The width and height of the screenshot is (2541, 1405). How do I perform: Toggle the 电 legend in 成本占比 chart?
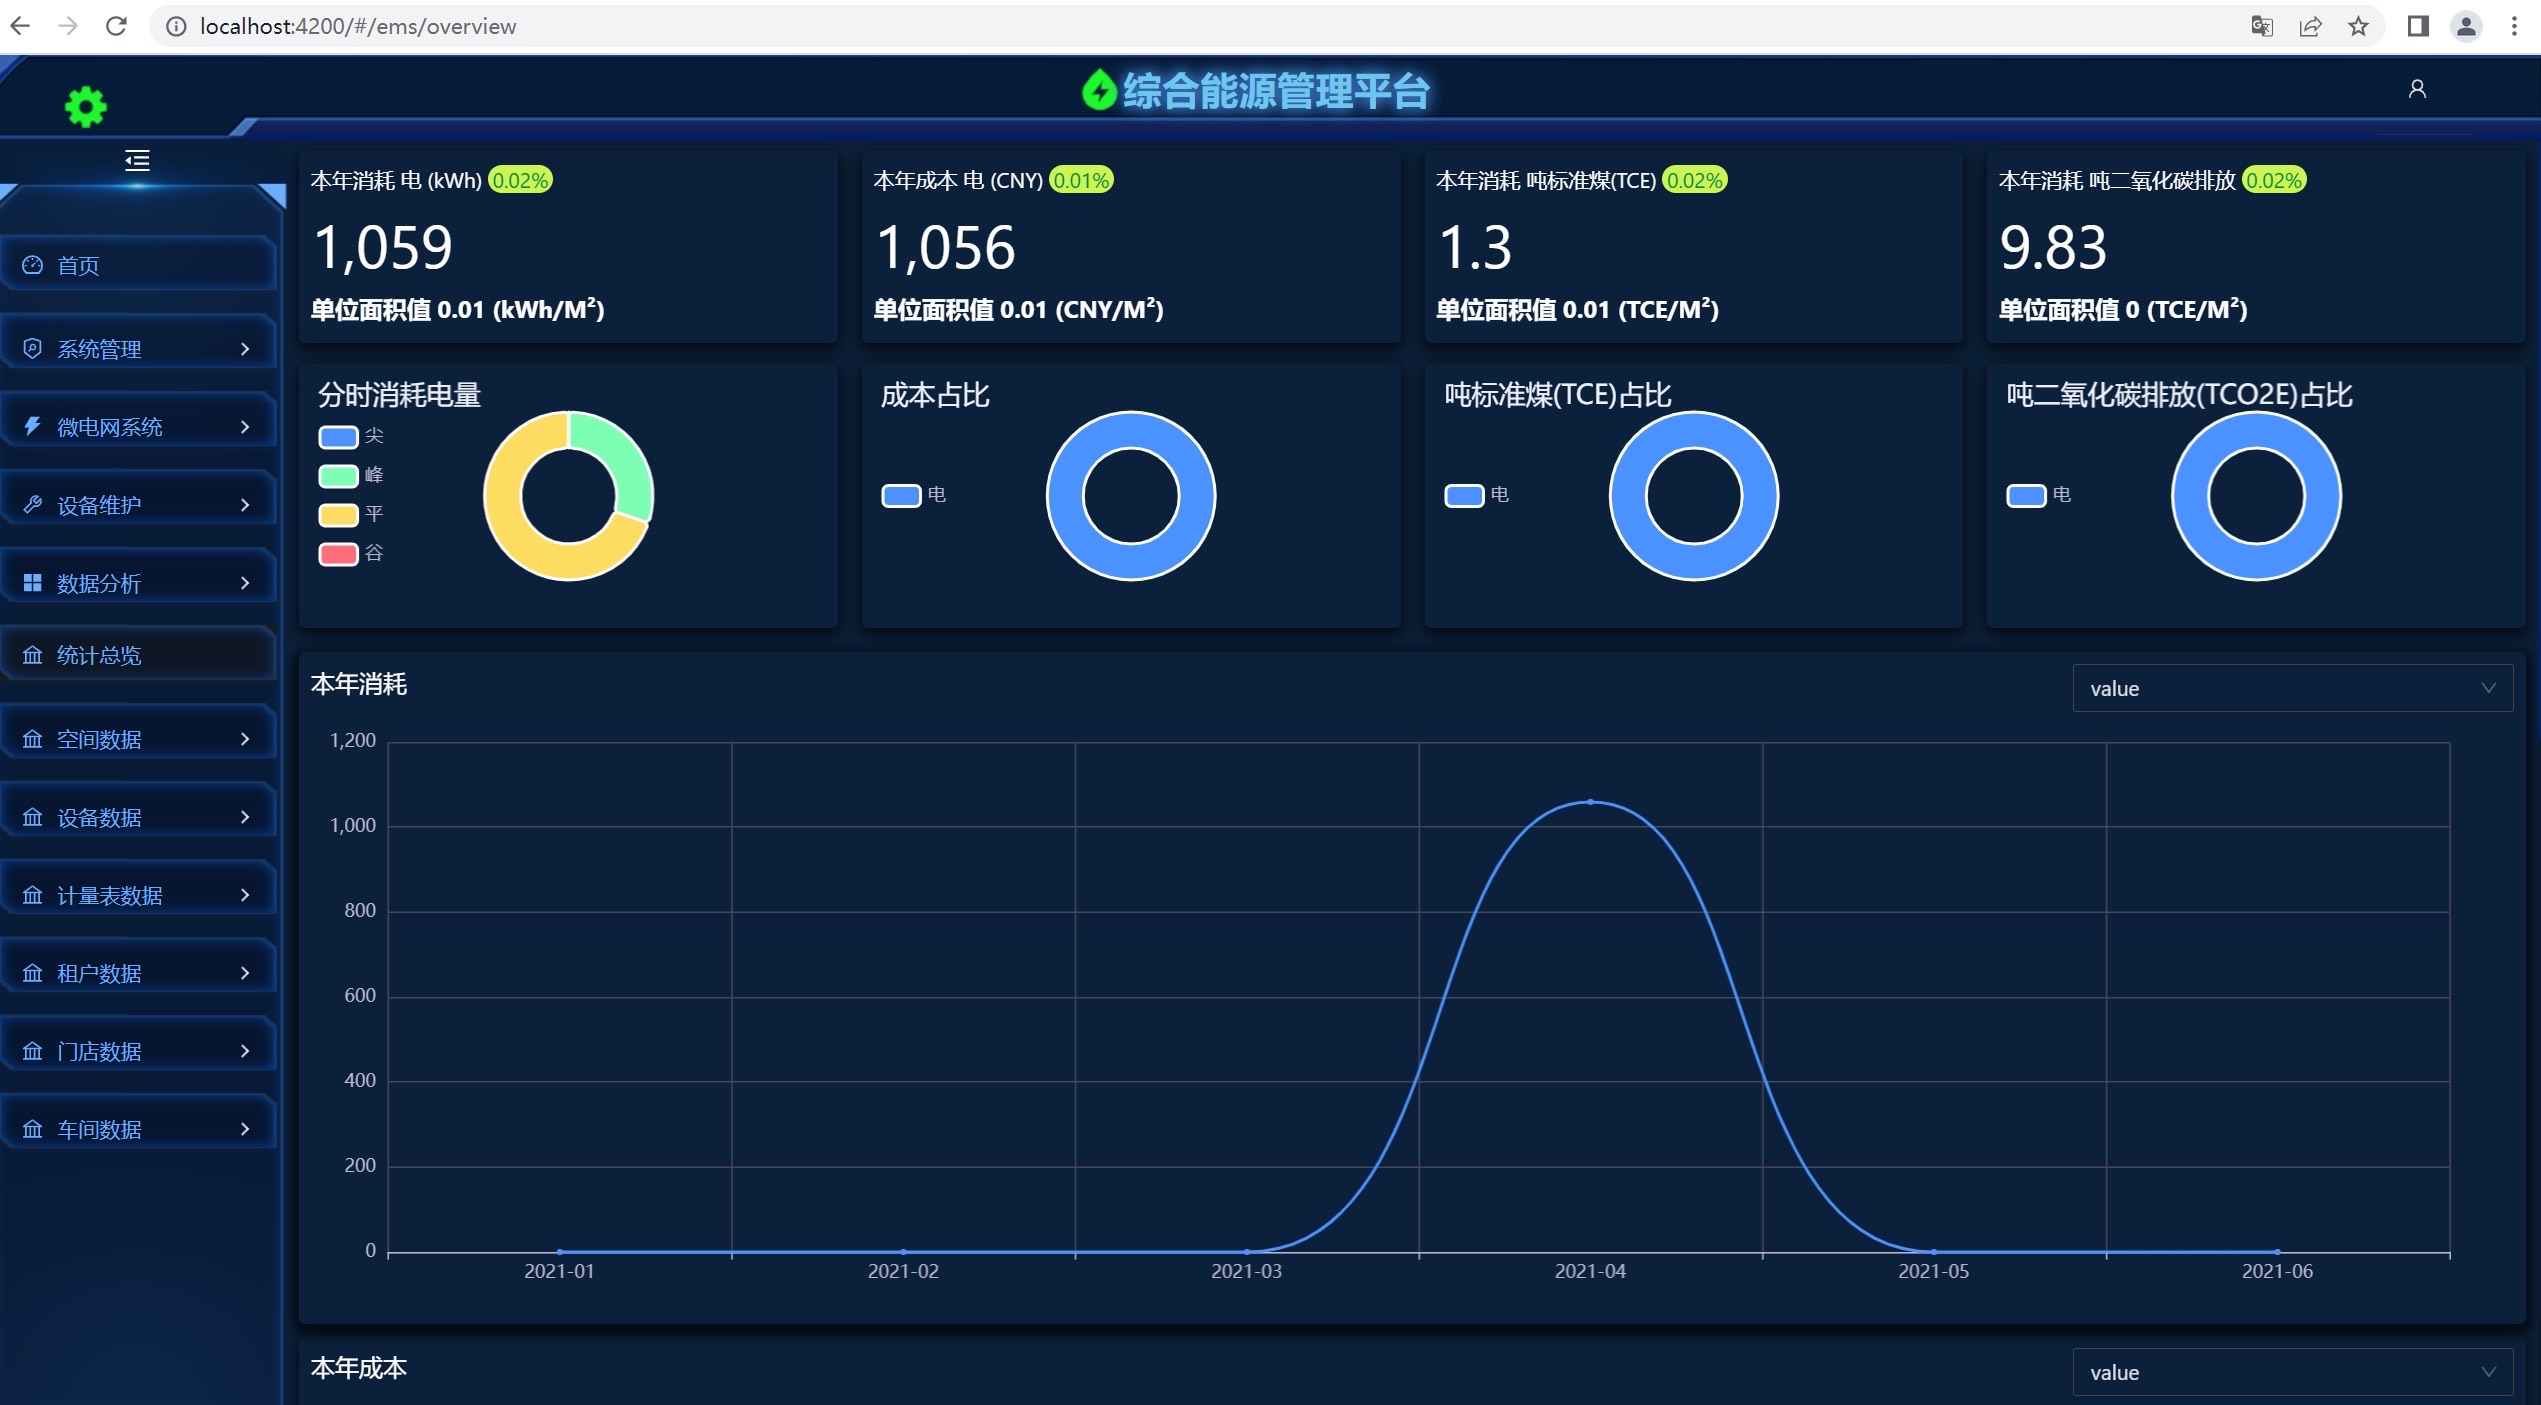pyautogui.click(x=913, y=495)
